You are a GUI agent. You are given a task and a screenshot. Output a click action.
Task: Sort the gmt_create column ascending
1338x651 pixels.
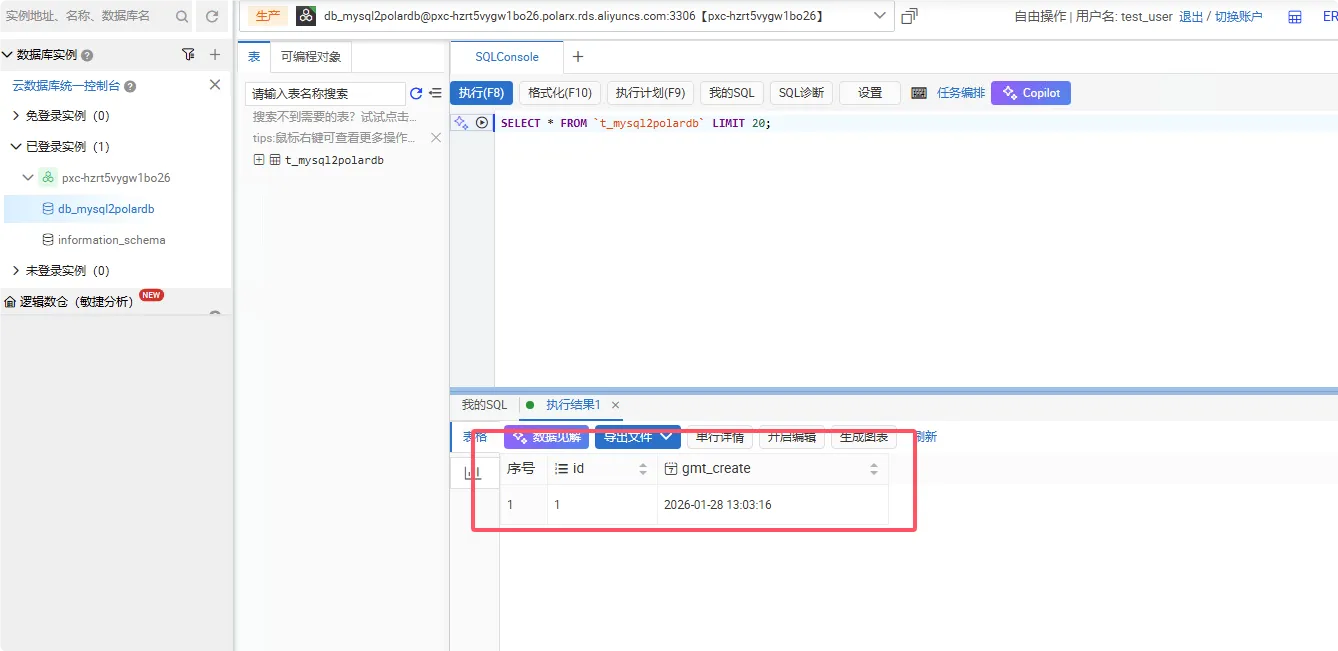click(x=873, y=467)
